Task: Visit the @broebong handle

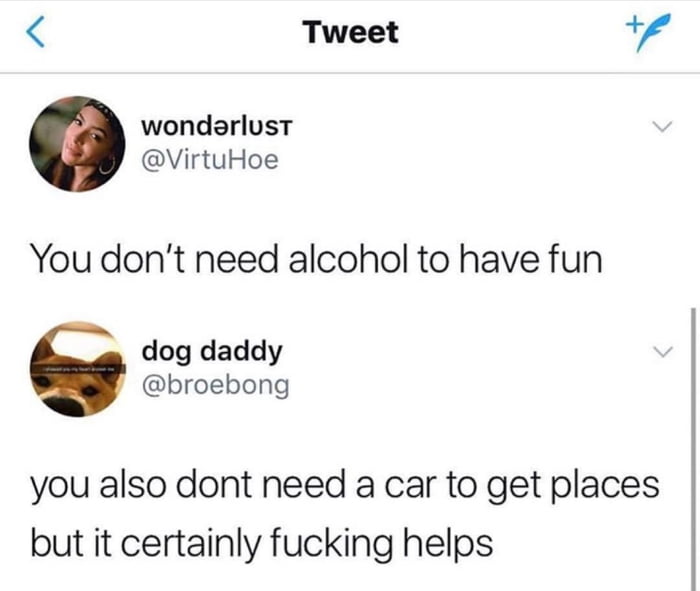Action: [216, 385]
